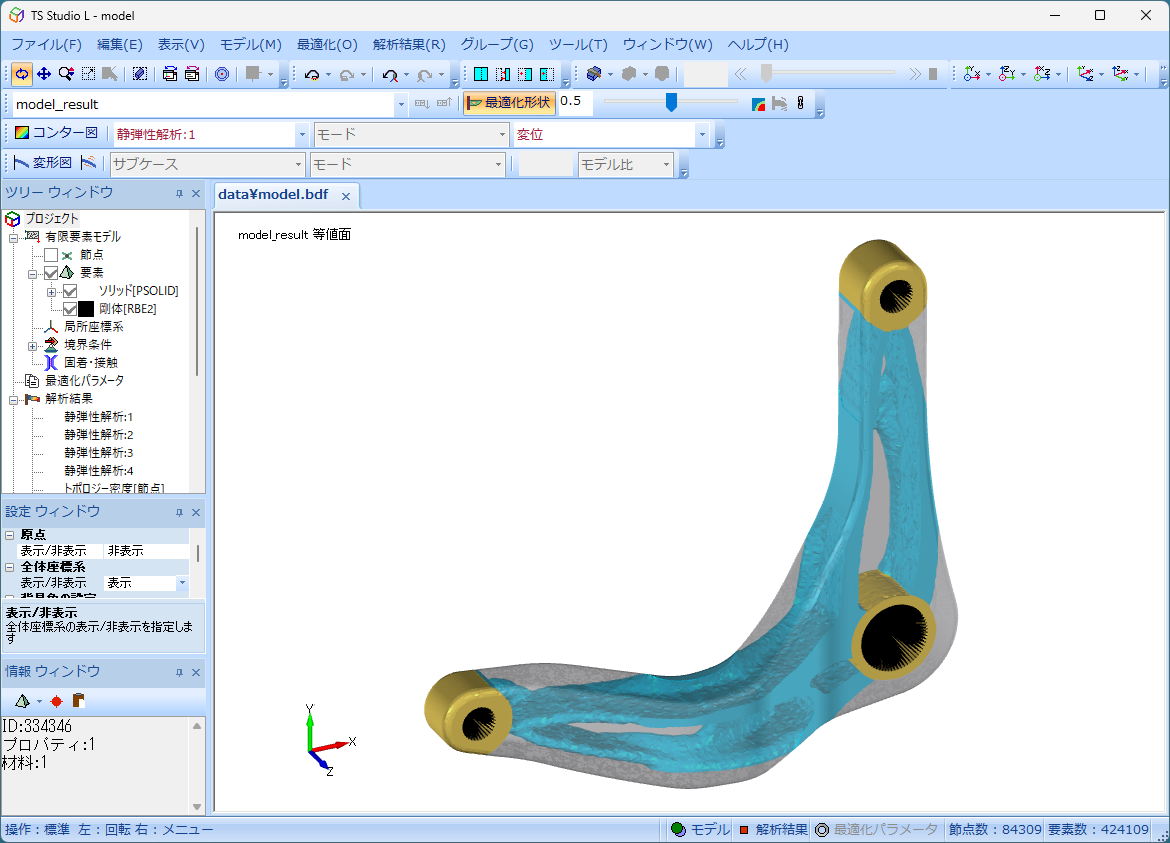Image resolution: width=1170 pixels, height=843 pixels.
Task: Click the fourth cyan section-cut icon
Action: coord(547,74)
